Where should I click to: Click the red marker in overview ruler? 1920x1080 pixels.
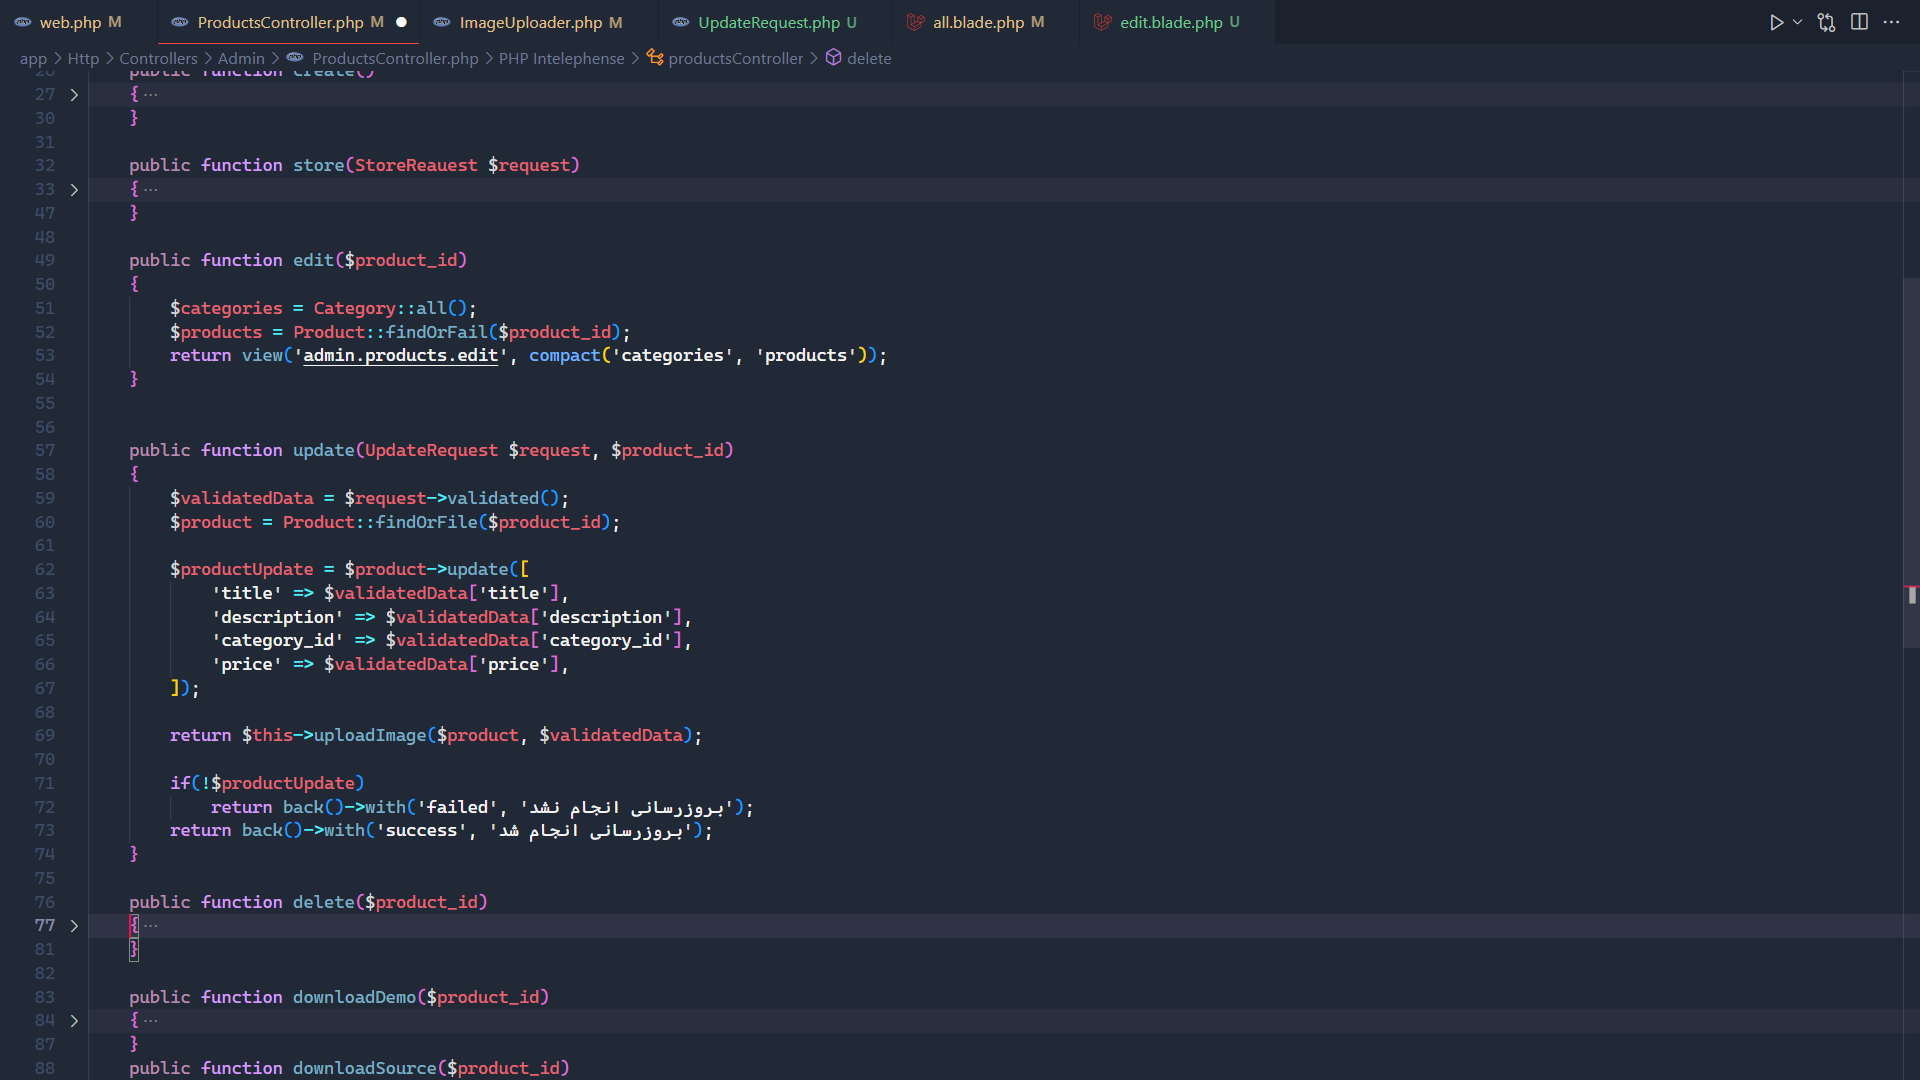[1911, 588]
